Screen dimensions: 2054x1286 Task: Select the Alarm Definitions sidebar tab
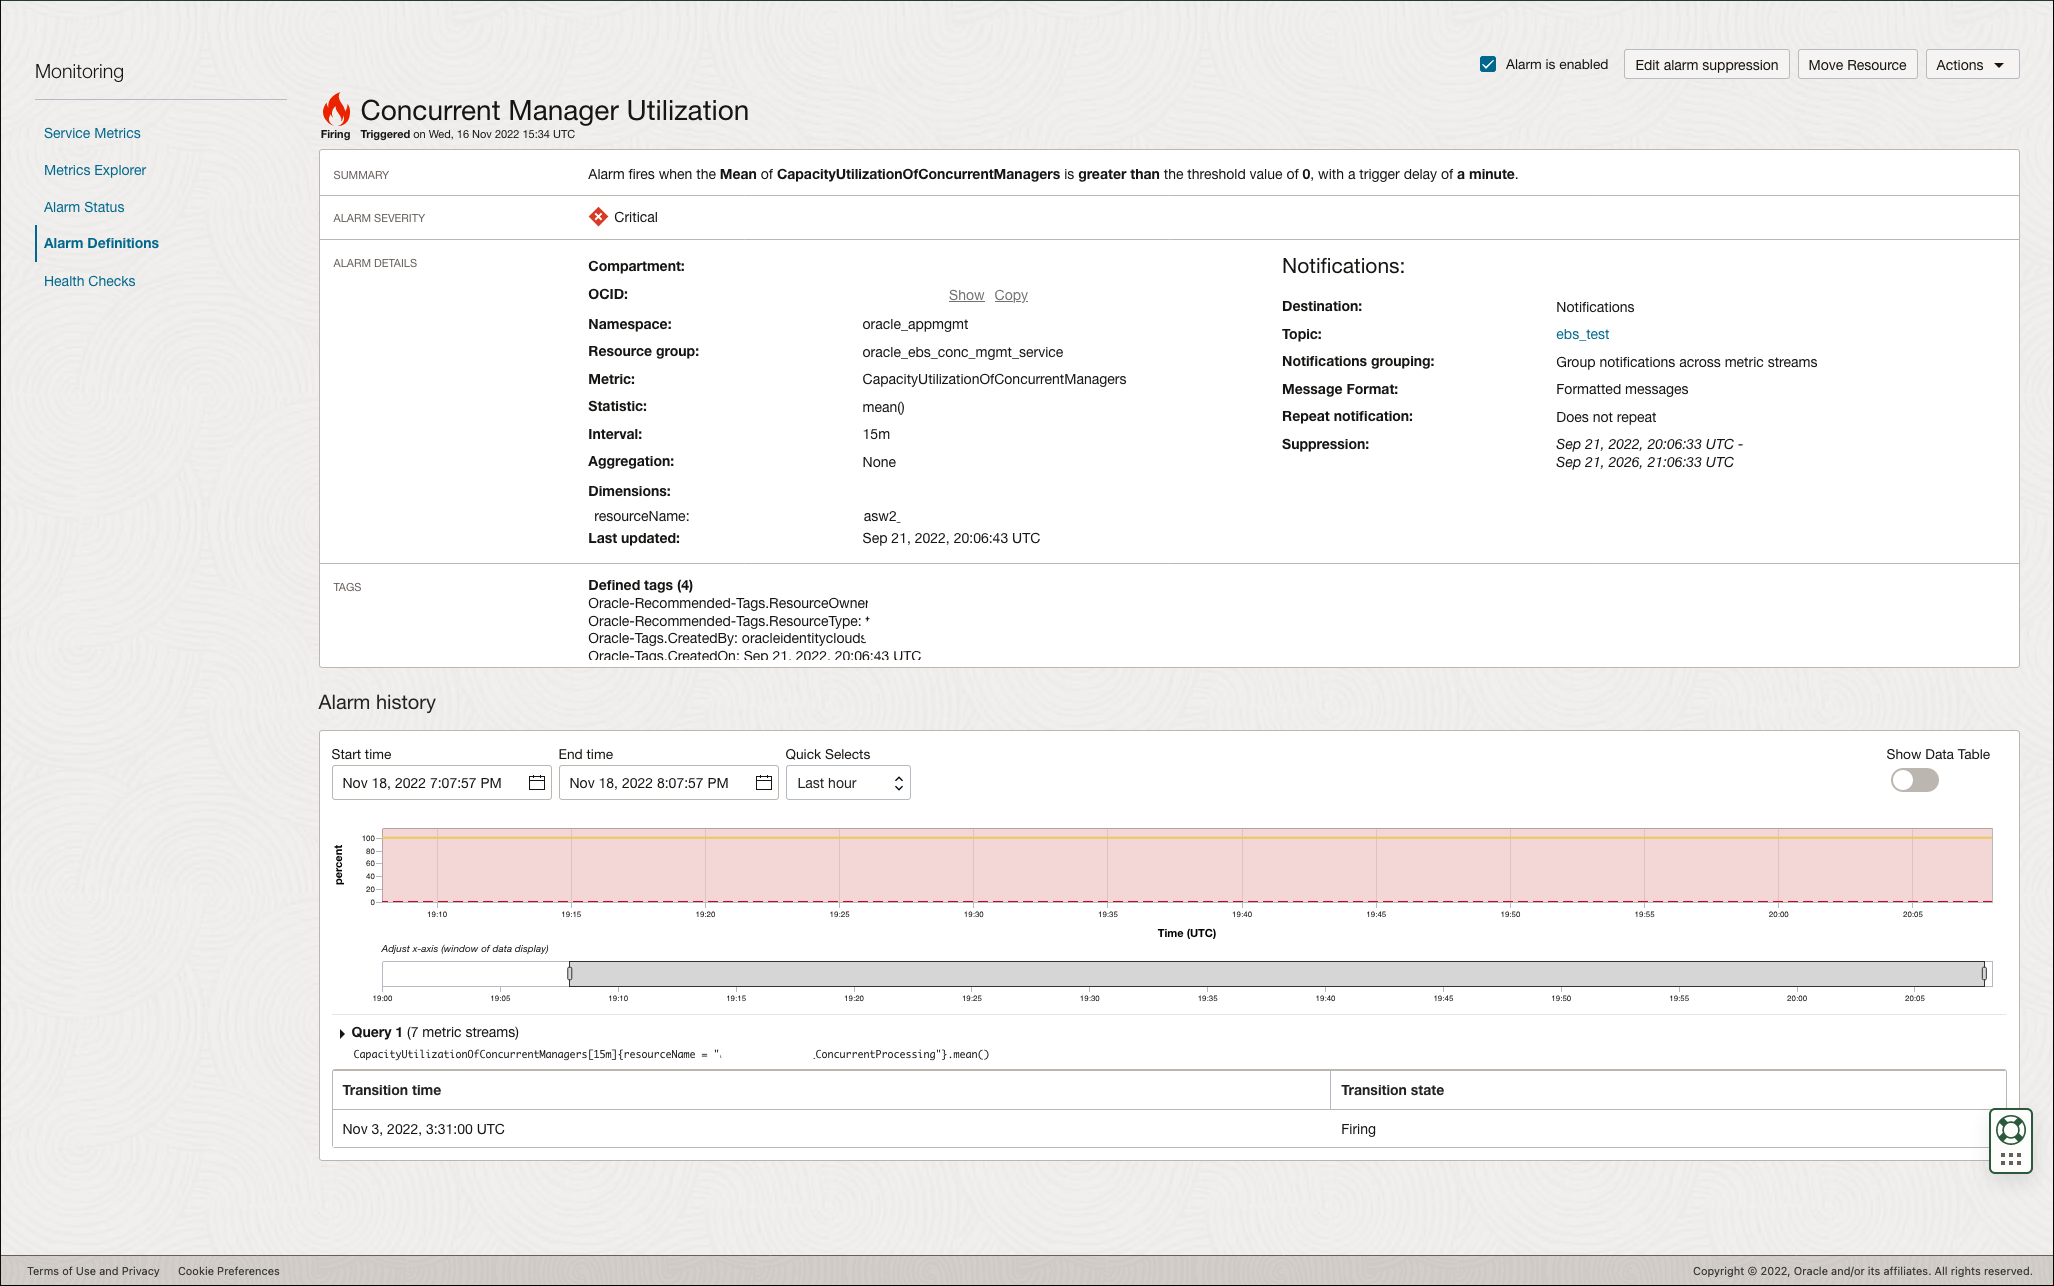click(x=101, y=243)
